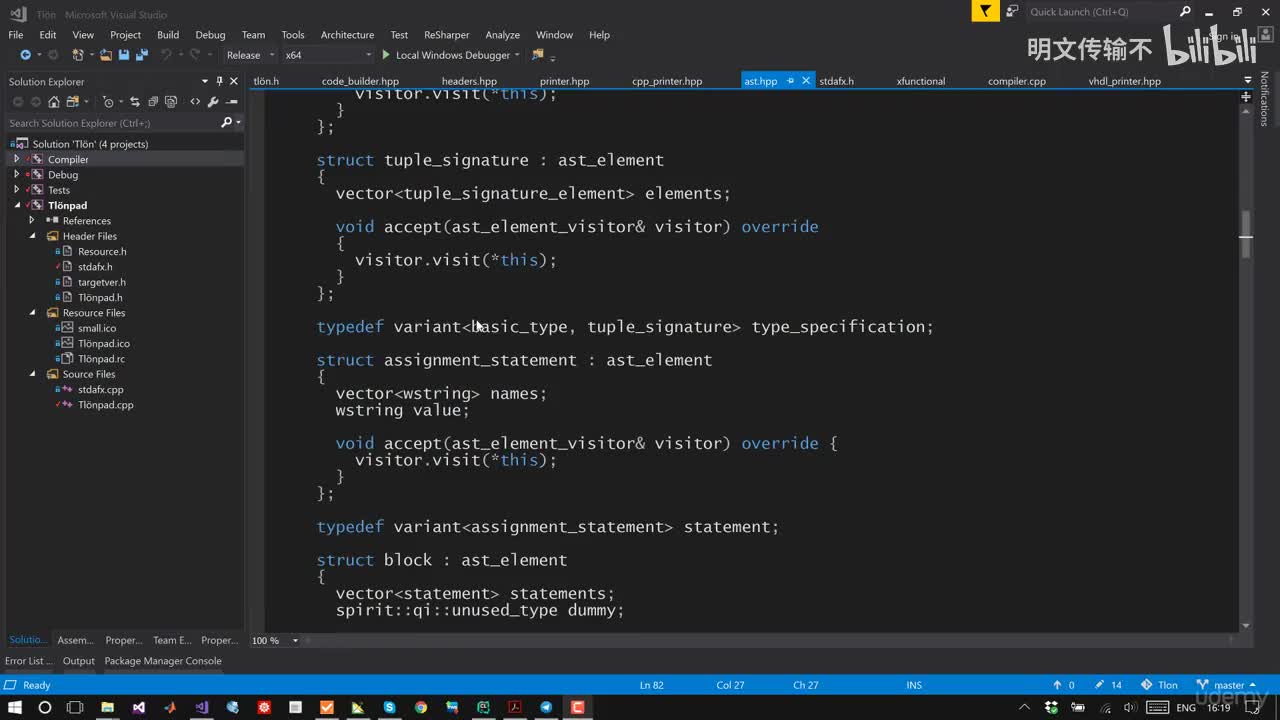Click the split editor handle above scrollbar
This screenshot has height=720, width=1280.
(x=1246, y=97)
